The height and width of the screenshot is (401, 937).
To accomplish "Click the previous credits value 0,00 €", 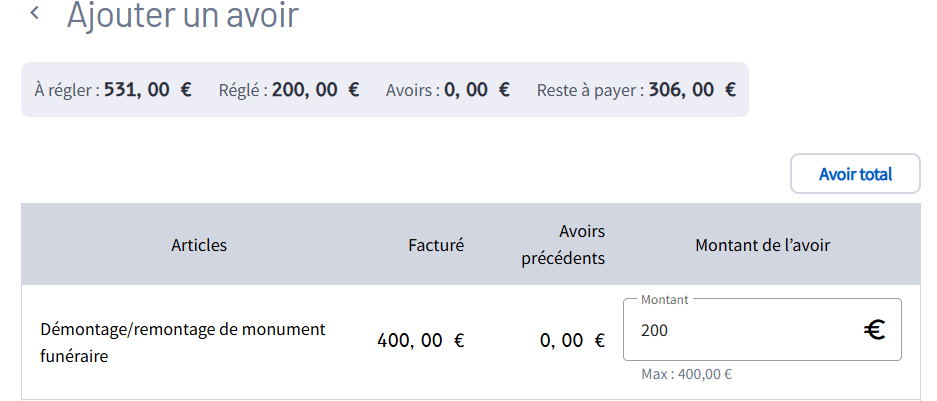I will [x=572, y=341].
